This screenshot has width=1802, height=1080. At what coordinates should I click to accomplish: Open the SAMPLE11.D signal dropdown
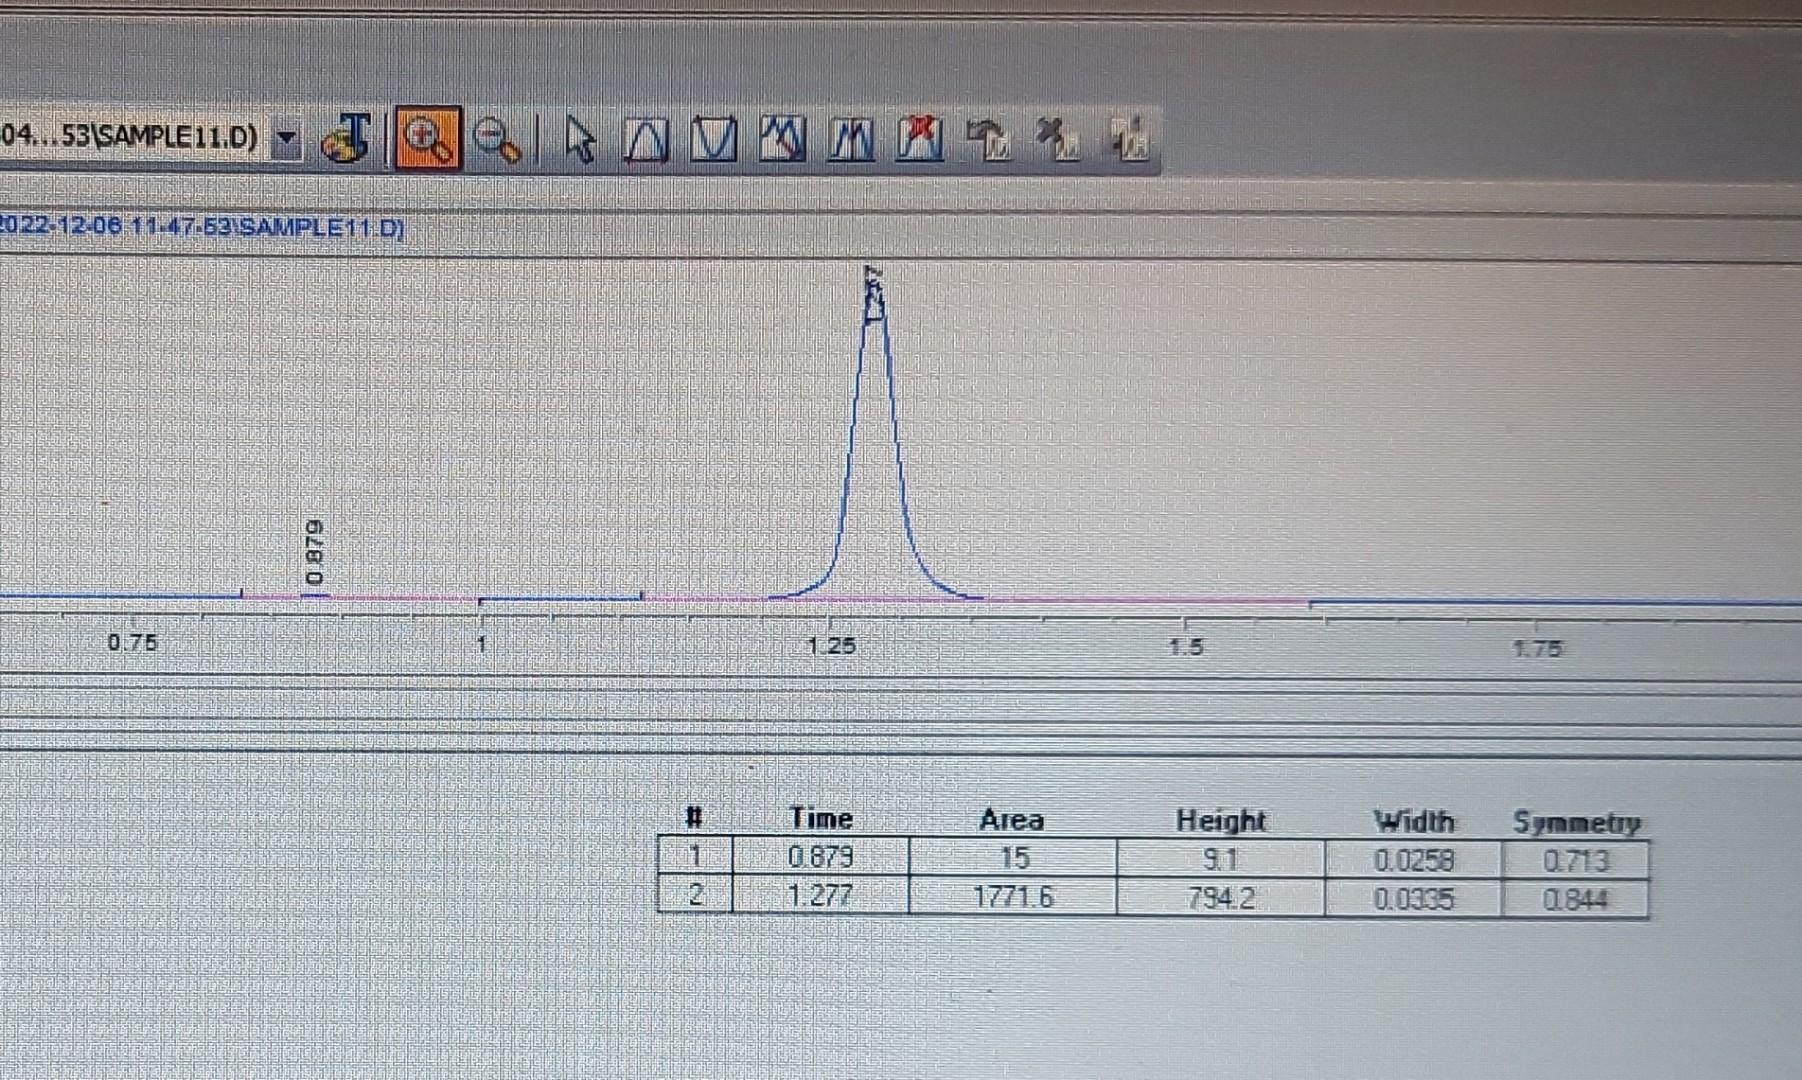[288, 140]
